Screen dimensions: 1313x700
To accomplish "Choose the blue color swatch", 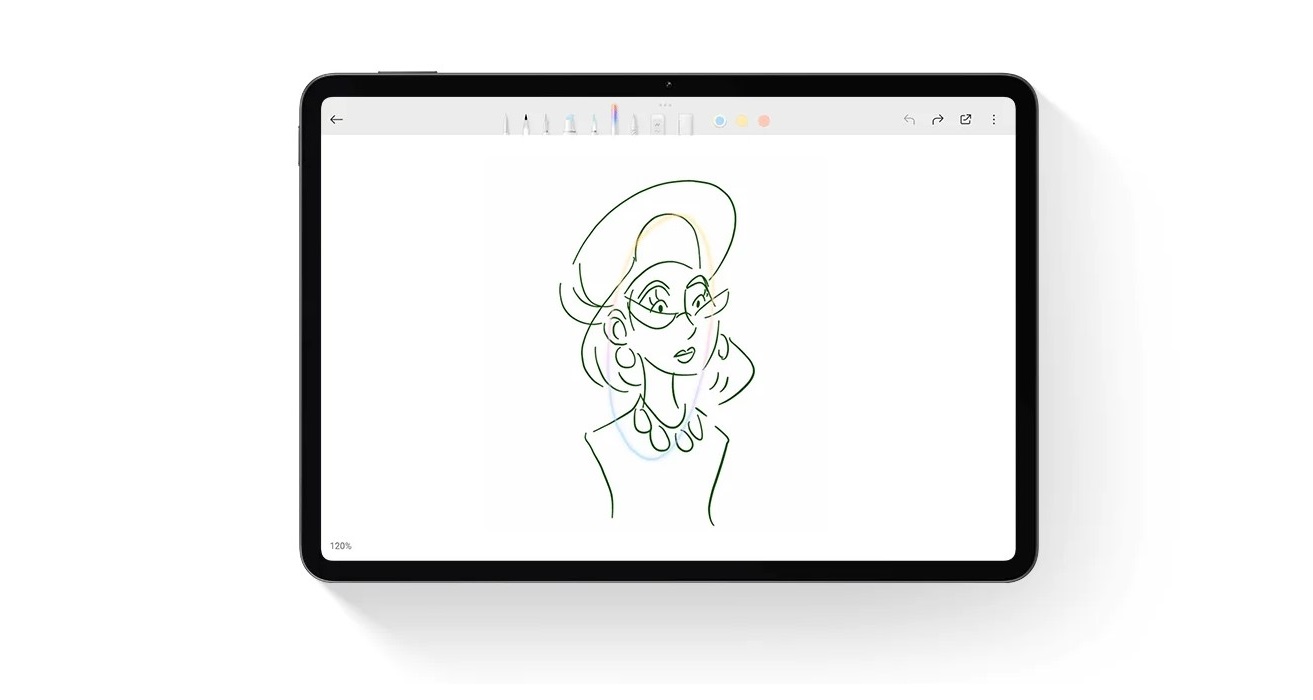I will coord(719,121).
